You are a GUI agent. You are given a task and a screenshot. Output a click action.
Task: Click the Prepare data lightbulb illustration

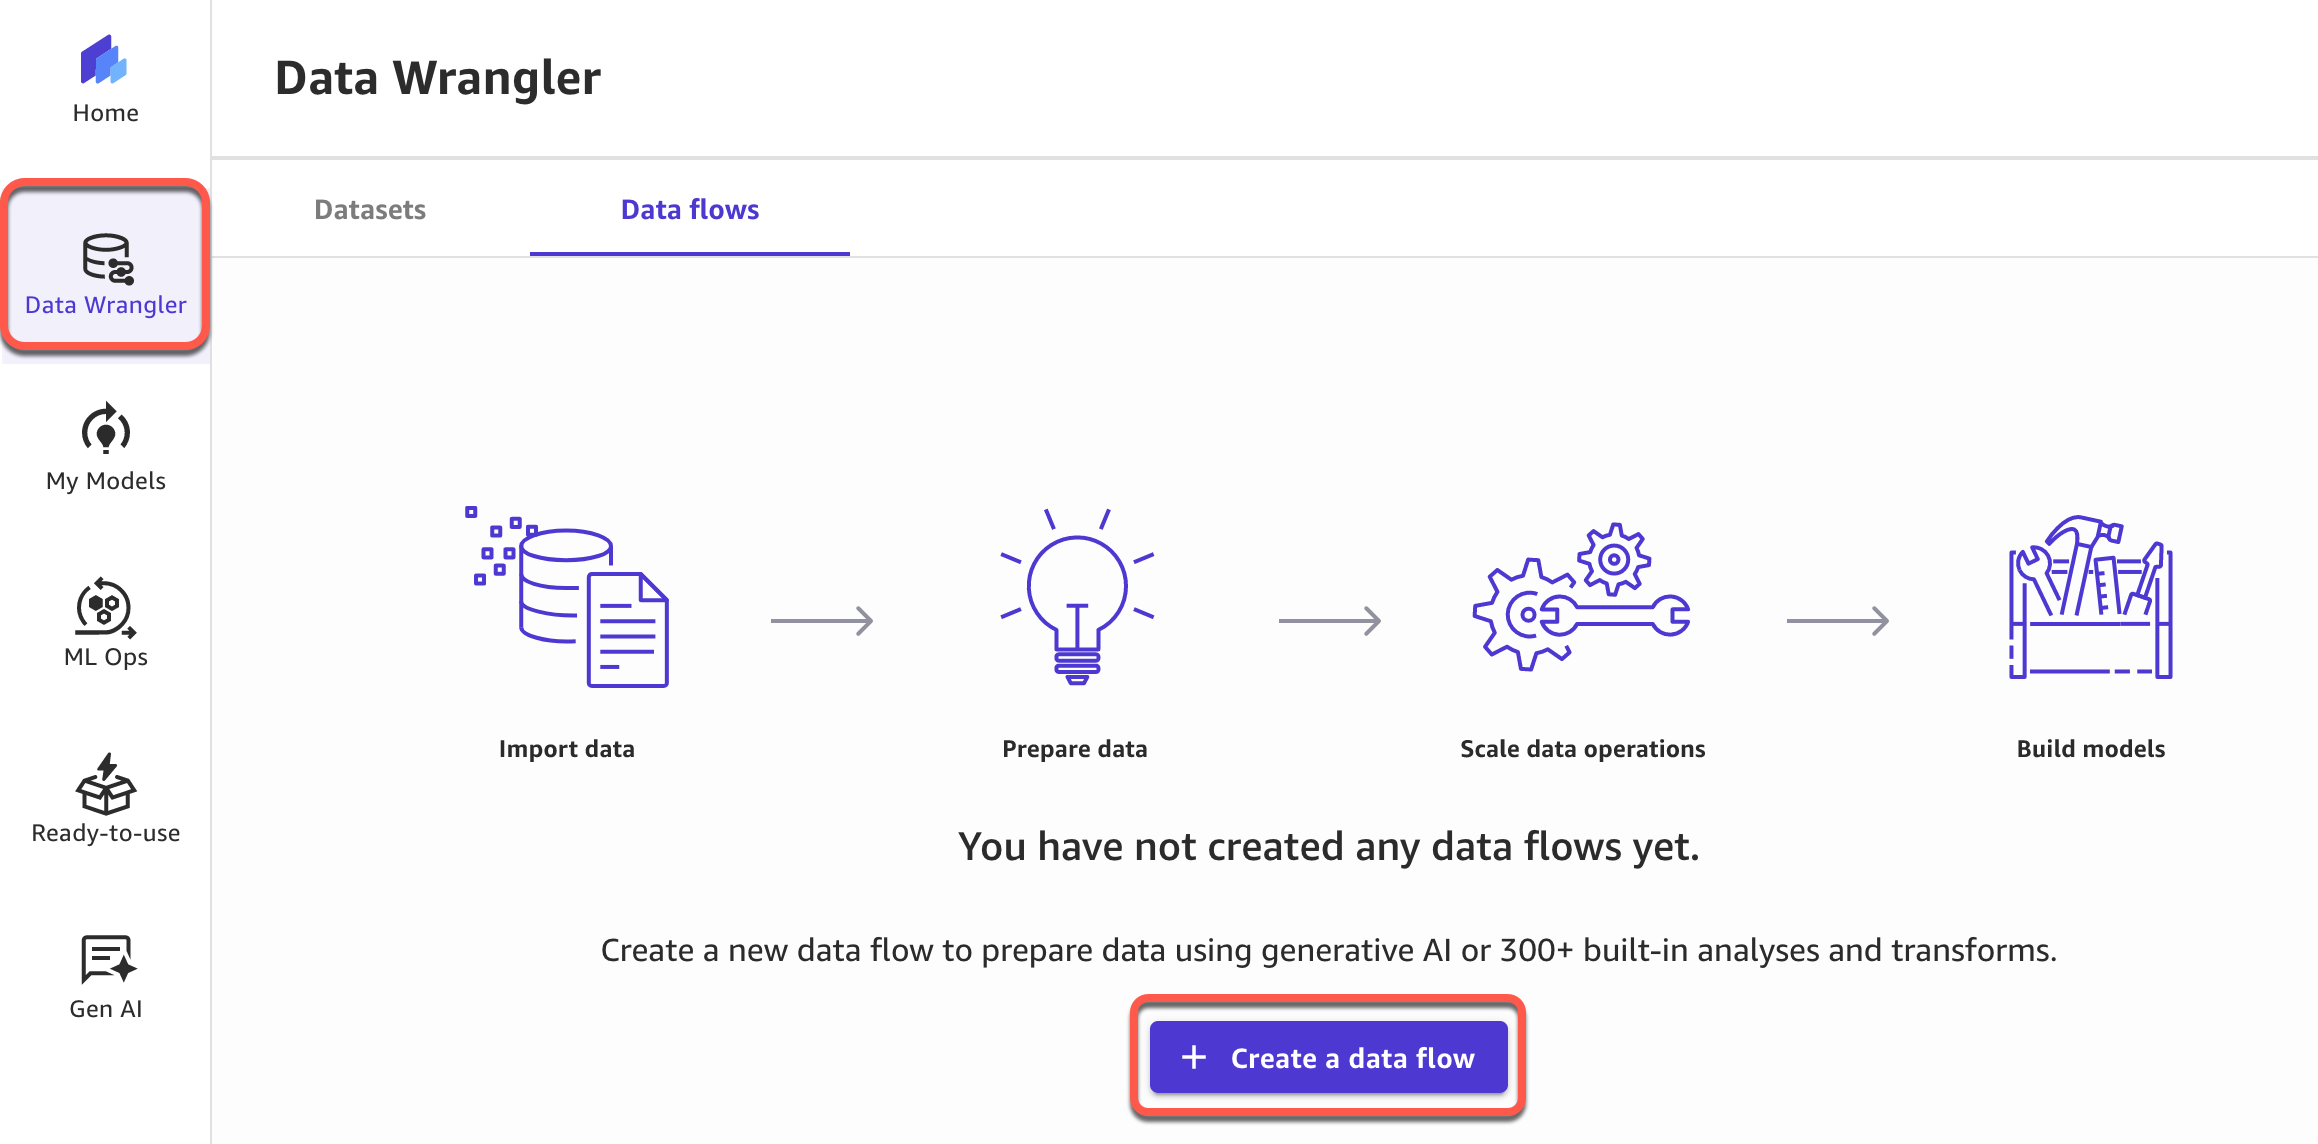(1076, 598)
